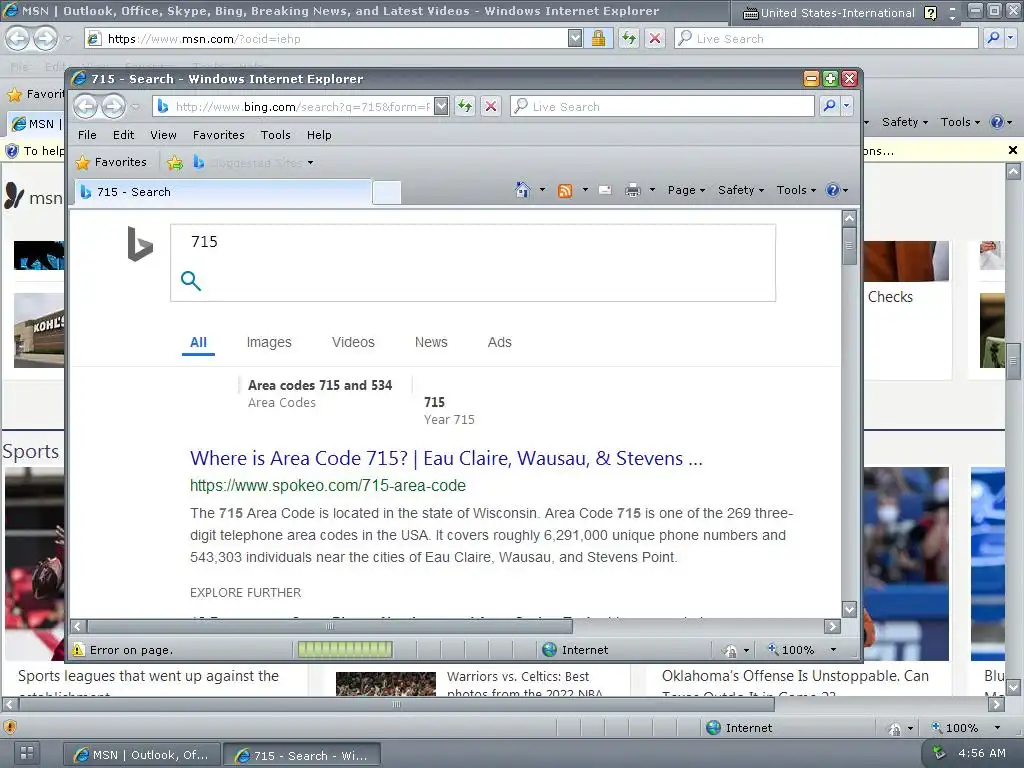Image resolution: width=1024 pixels, height=768 pixels.
Task: Click vertical scrollbar thumb in Bing window
Action: (x=849, y=246)
